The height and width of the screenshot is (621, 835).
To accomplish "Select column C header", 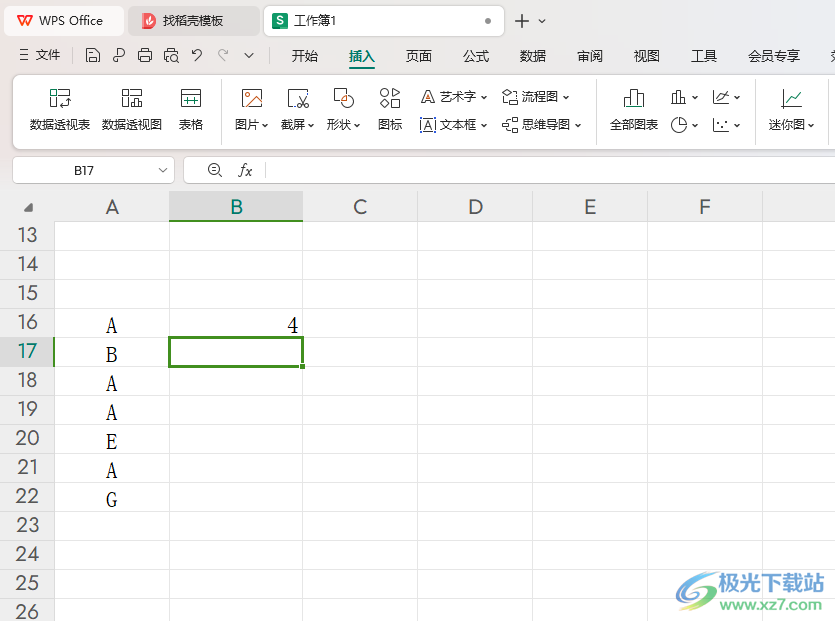I will pyautogui.click(x=360, y=207).
